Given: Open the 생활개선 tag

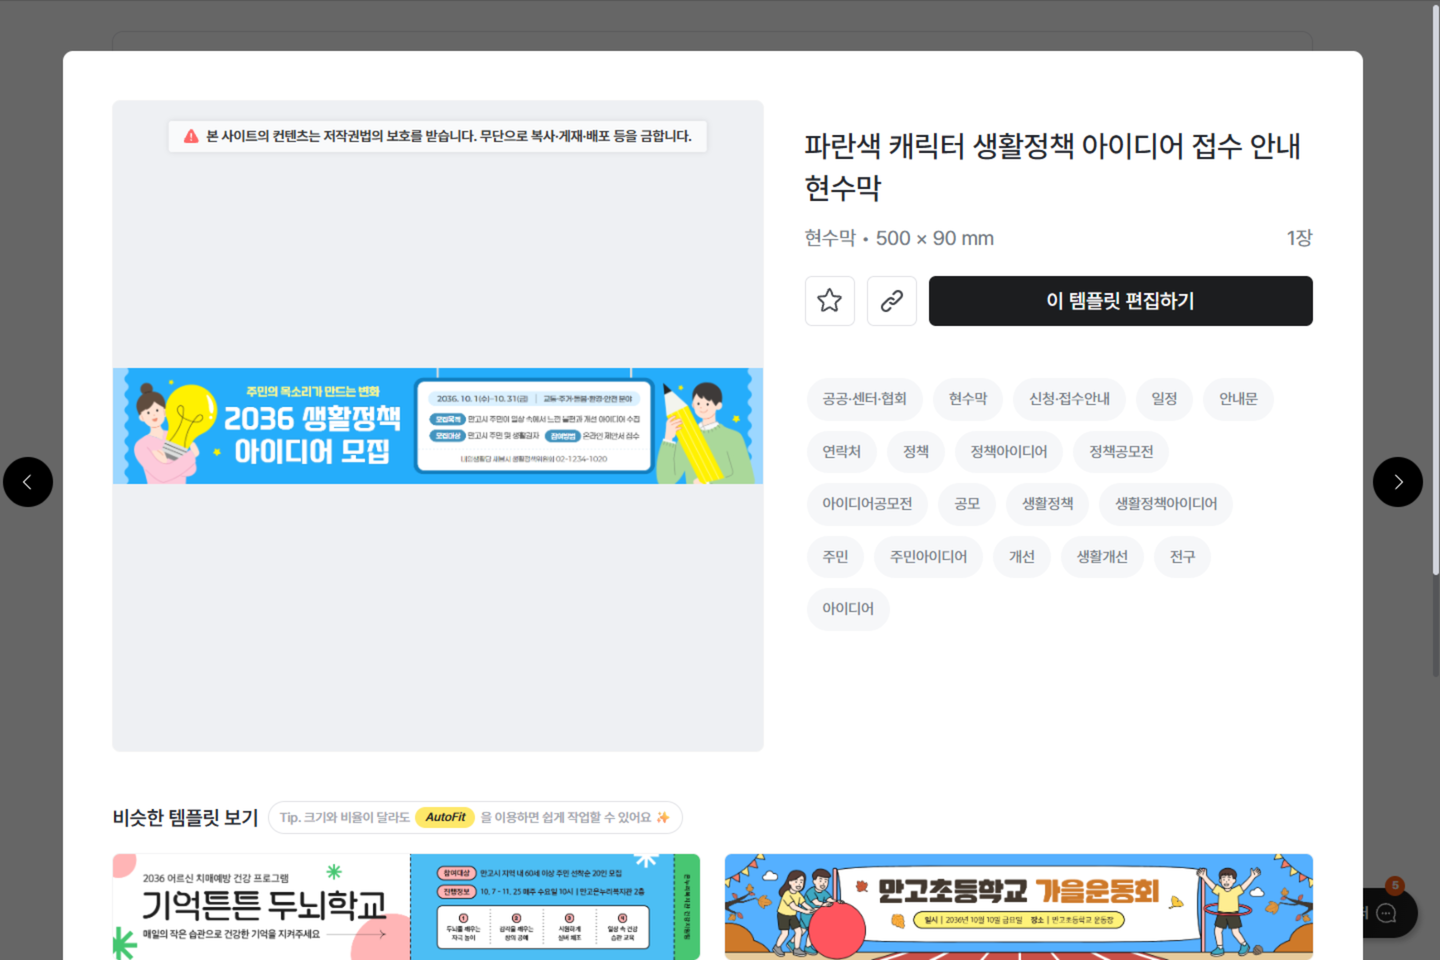Looking at the screenshot, I should tap(1102, 557).
